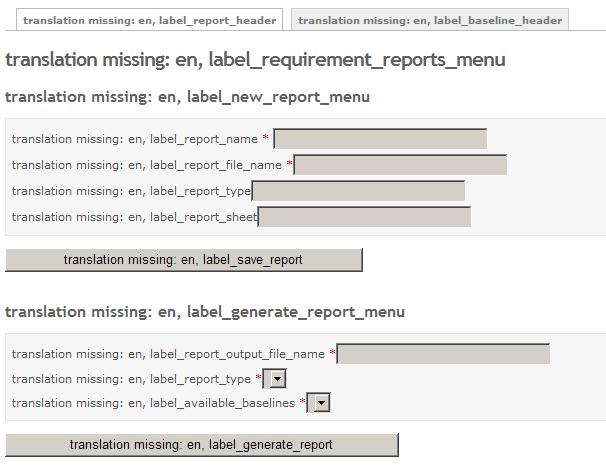Click the label_report_file_name field label text
606x471 pixels.
147,165
